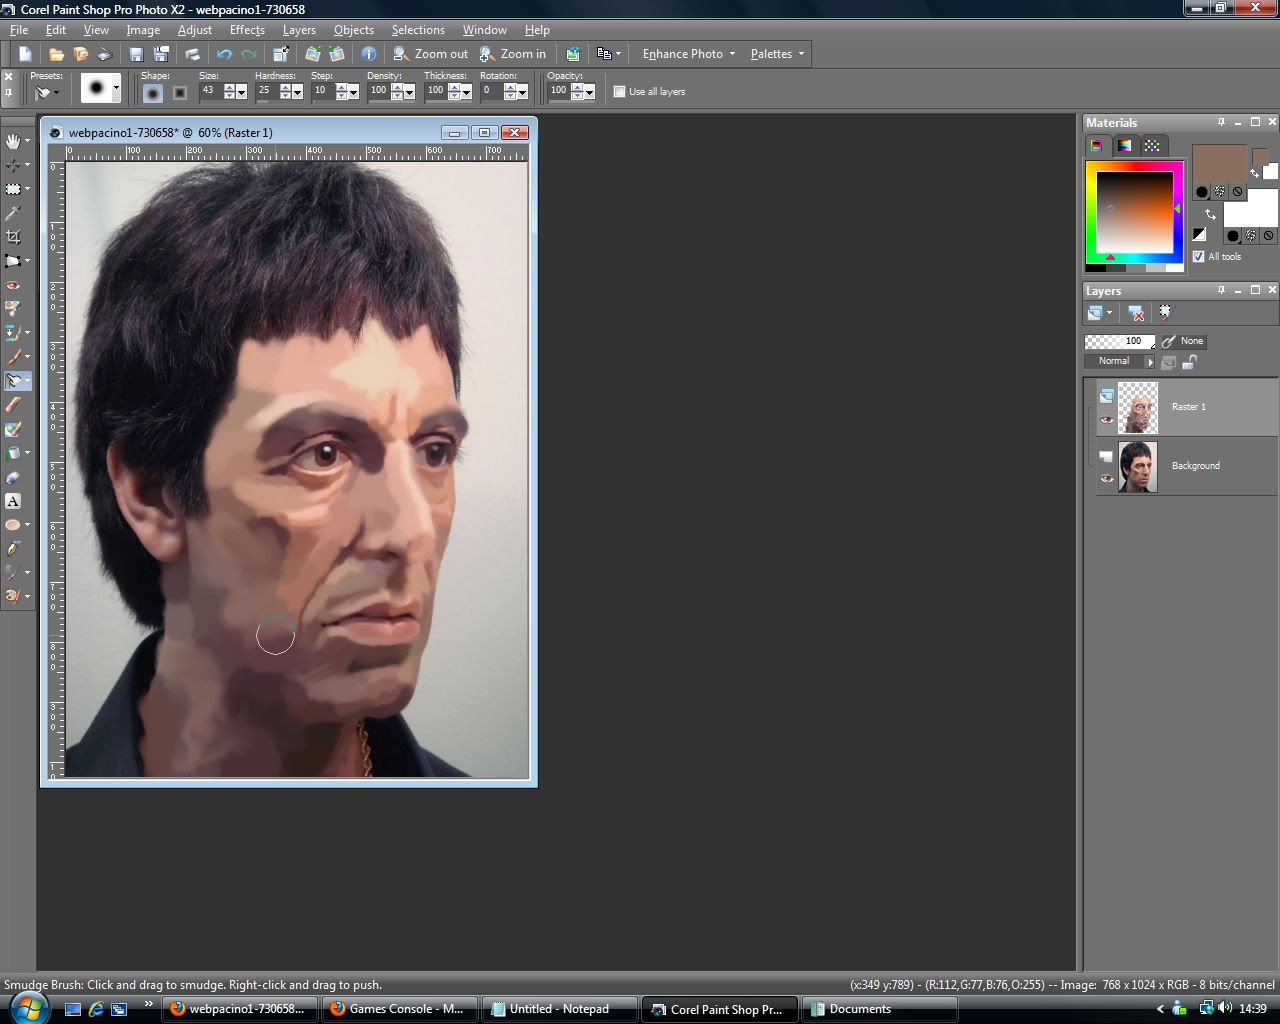Select the Move tool

pos(13,165)
